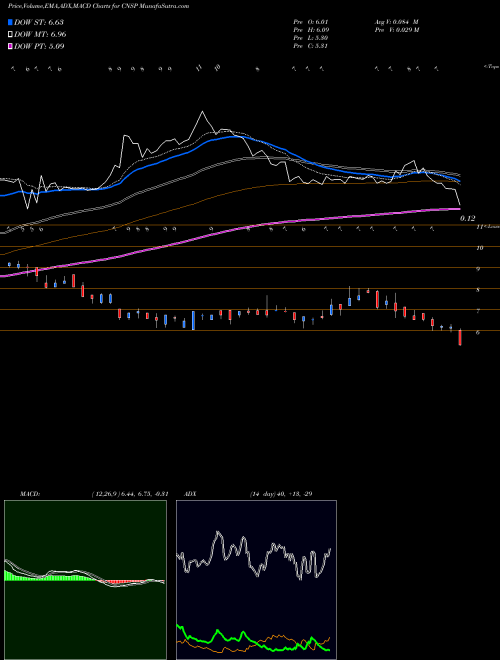Click the price axis label 6

coord(478,332)
